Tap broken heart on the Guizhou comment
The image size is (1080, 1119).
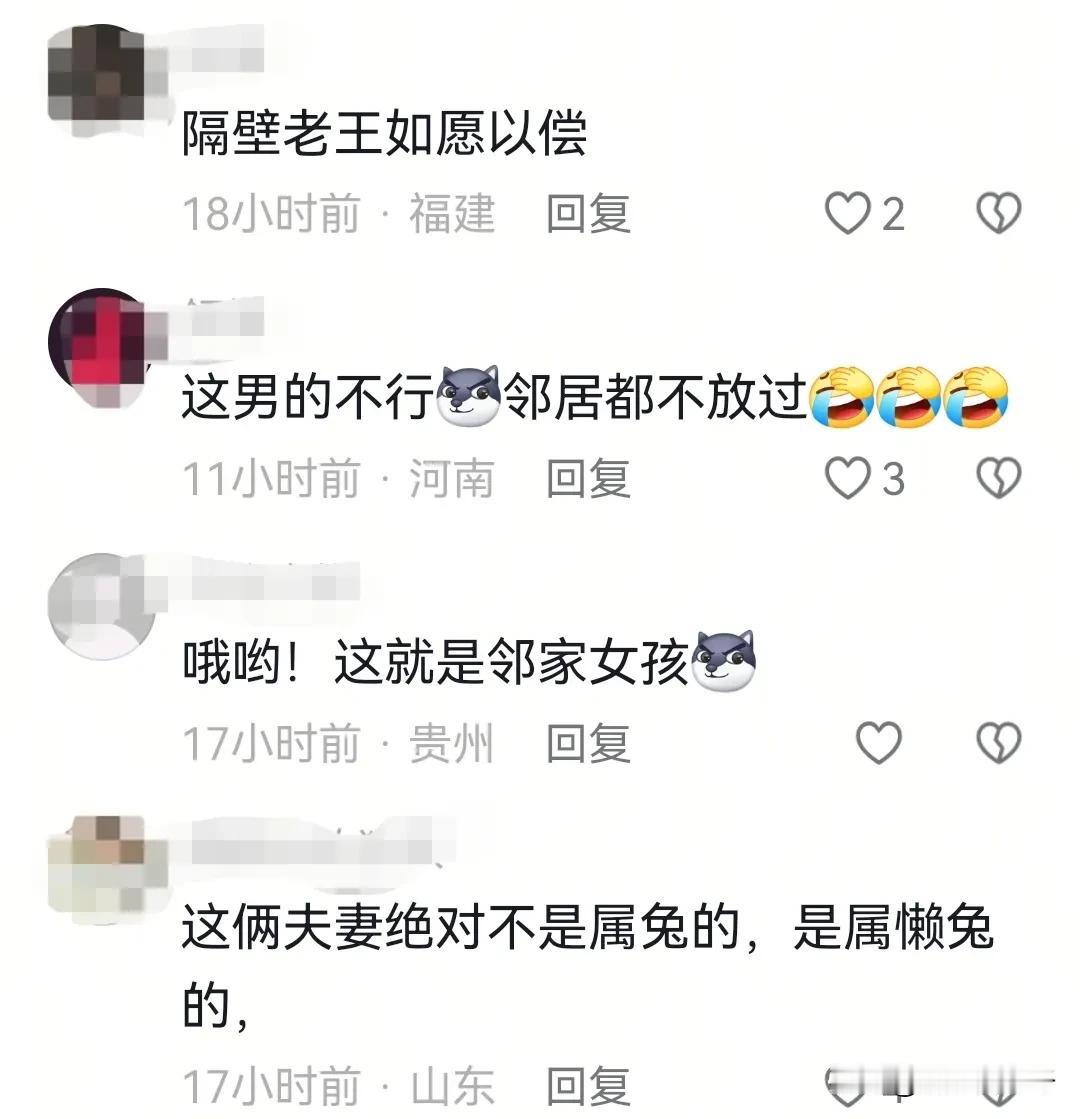[999, 743]
